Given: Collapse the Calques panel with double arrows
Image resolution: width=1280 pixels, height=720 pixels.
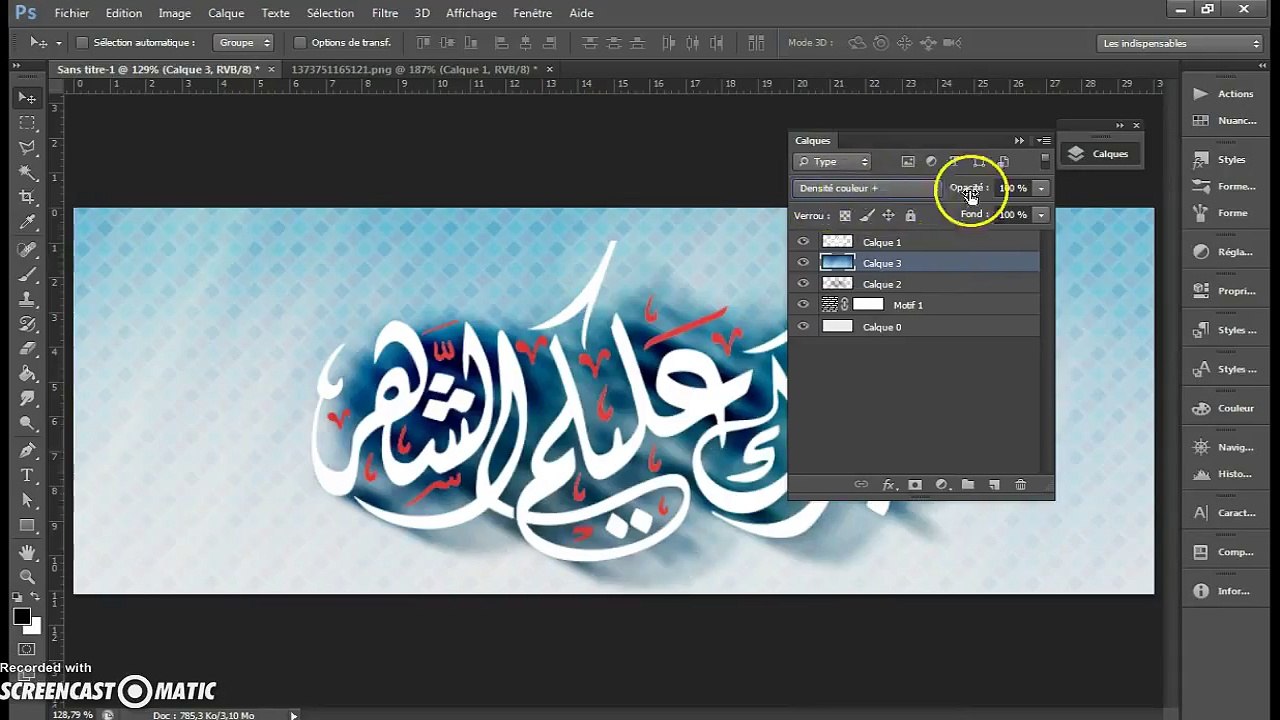Looking at the screenshot, I should [x=1019, y=141].
